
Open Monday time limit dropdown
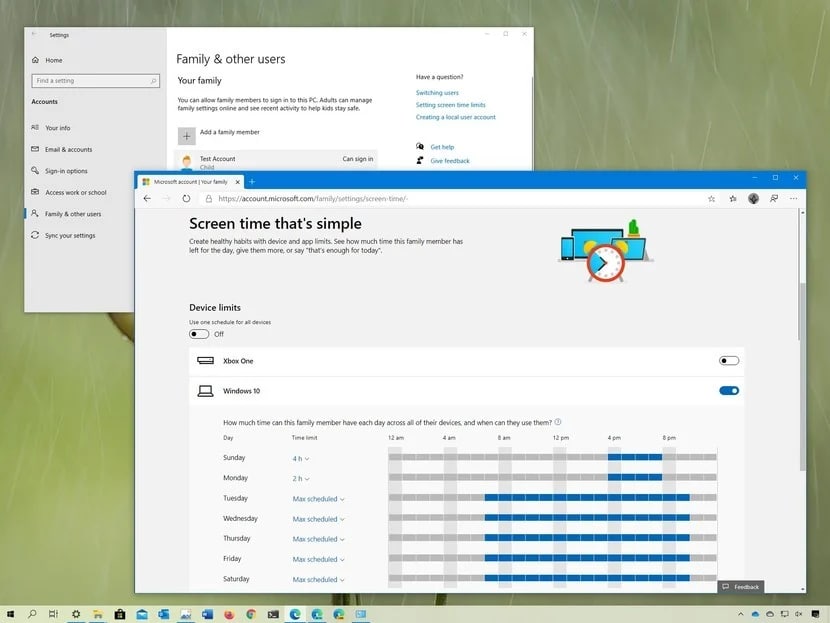[301, 478]
